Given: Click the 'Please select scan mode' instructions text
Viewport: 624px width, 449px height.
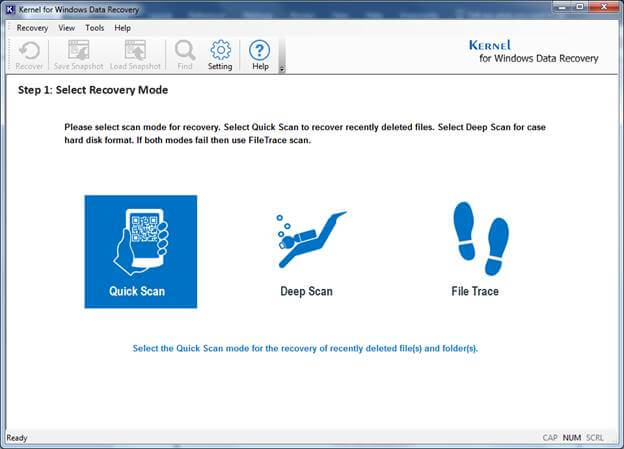Looking at the screenshot, I should pyautogui.click(x=305, y=134).
